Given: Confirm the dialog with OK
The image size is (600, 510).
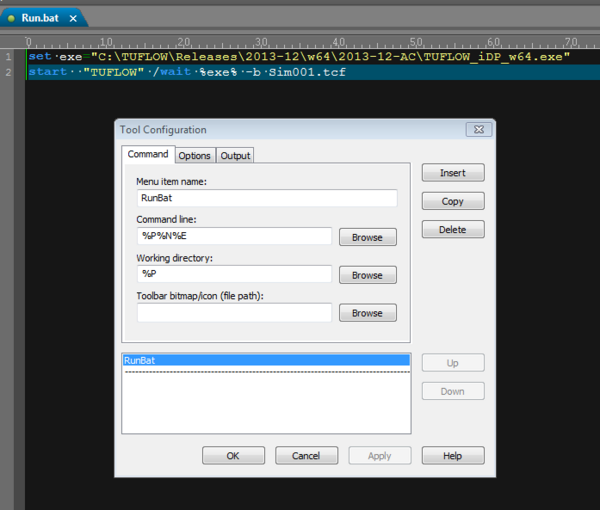Looking at the screenshot, I should (x=233, y=456).
